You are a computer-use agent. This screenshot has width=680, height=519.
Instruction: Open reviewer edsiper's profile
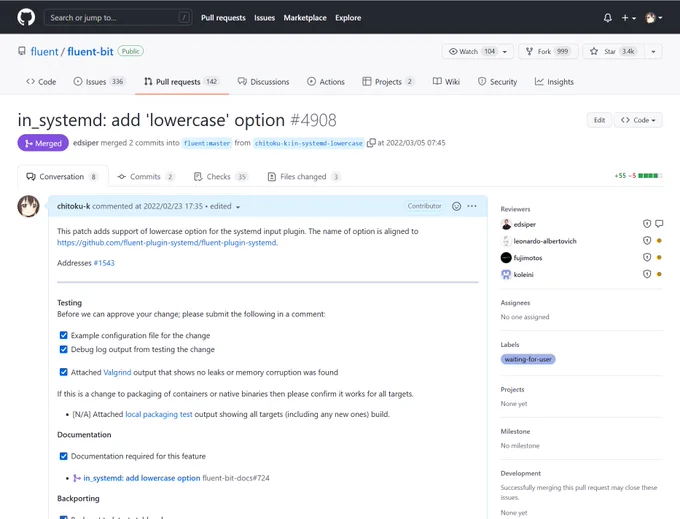pos(524,224)
